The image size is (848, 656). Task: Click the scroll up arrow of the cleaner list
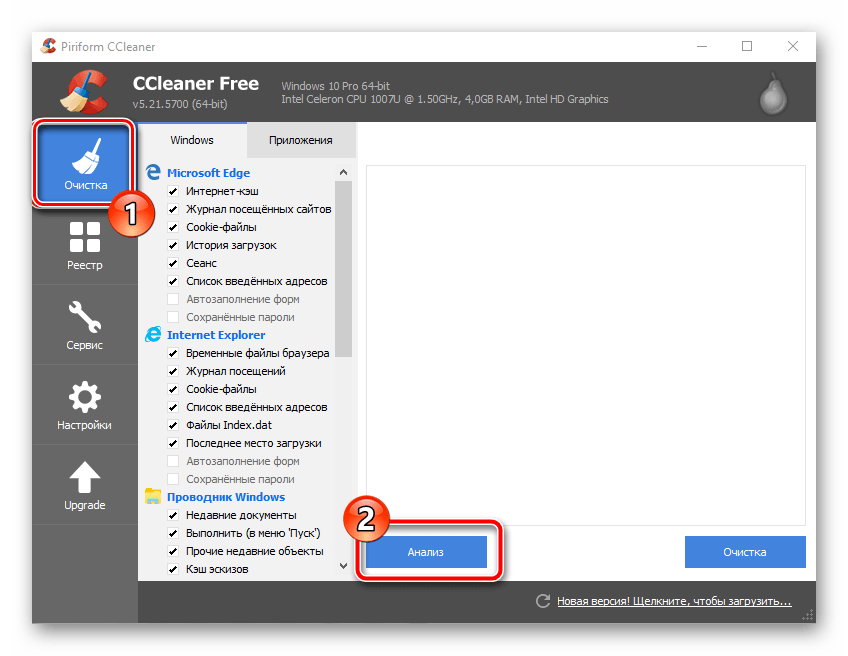[x=343, y=172]
